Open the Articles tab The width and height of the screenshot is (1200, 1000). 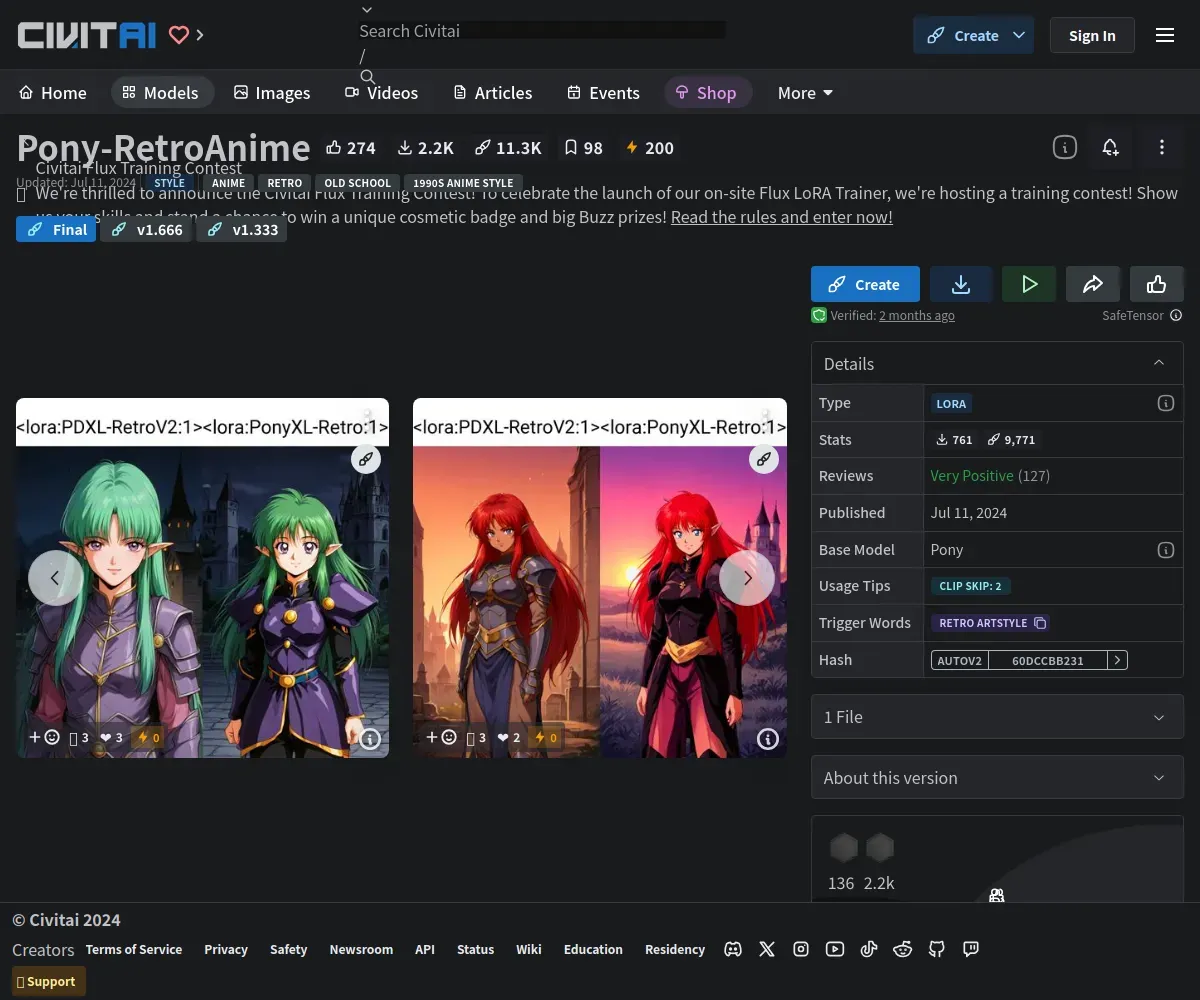tap(493, 93)
